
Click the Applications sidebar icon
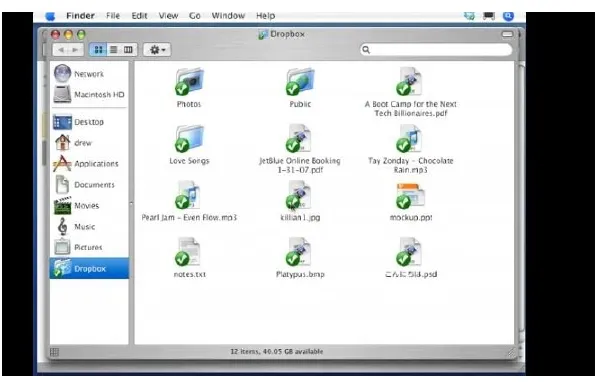[x=62, y=163]
